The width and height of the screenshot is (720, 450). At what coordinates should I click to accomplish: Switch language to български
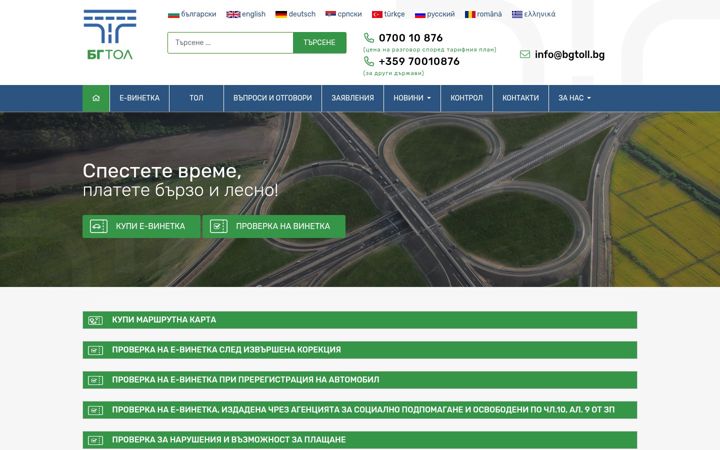point(198,14)
